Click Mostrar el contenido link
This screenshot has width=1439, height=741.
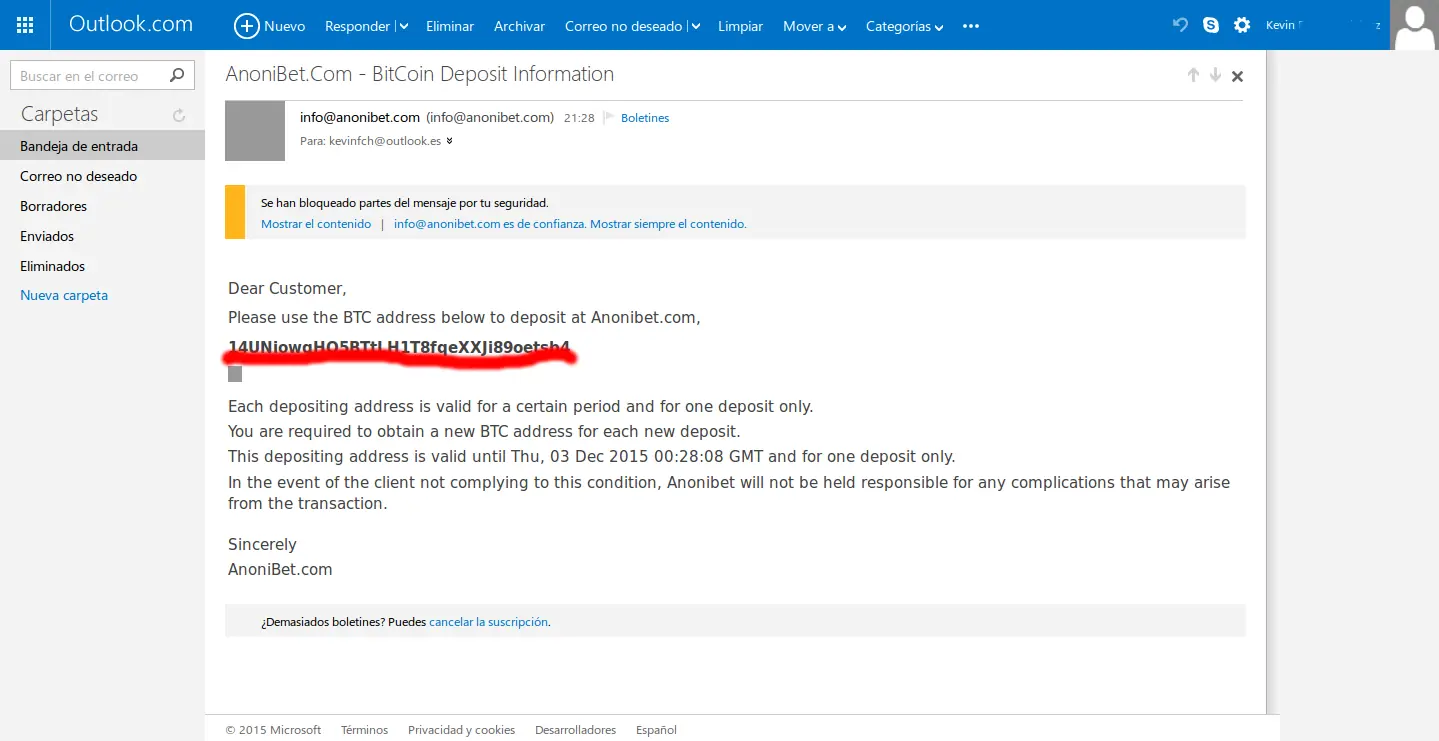click(x=316, y=224)
